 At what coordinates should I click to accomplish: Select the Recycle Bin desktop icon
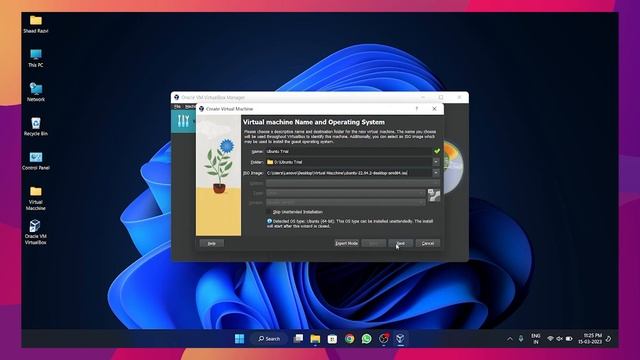(36, 127)
